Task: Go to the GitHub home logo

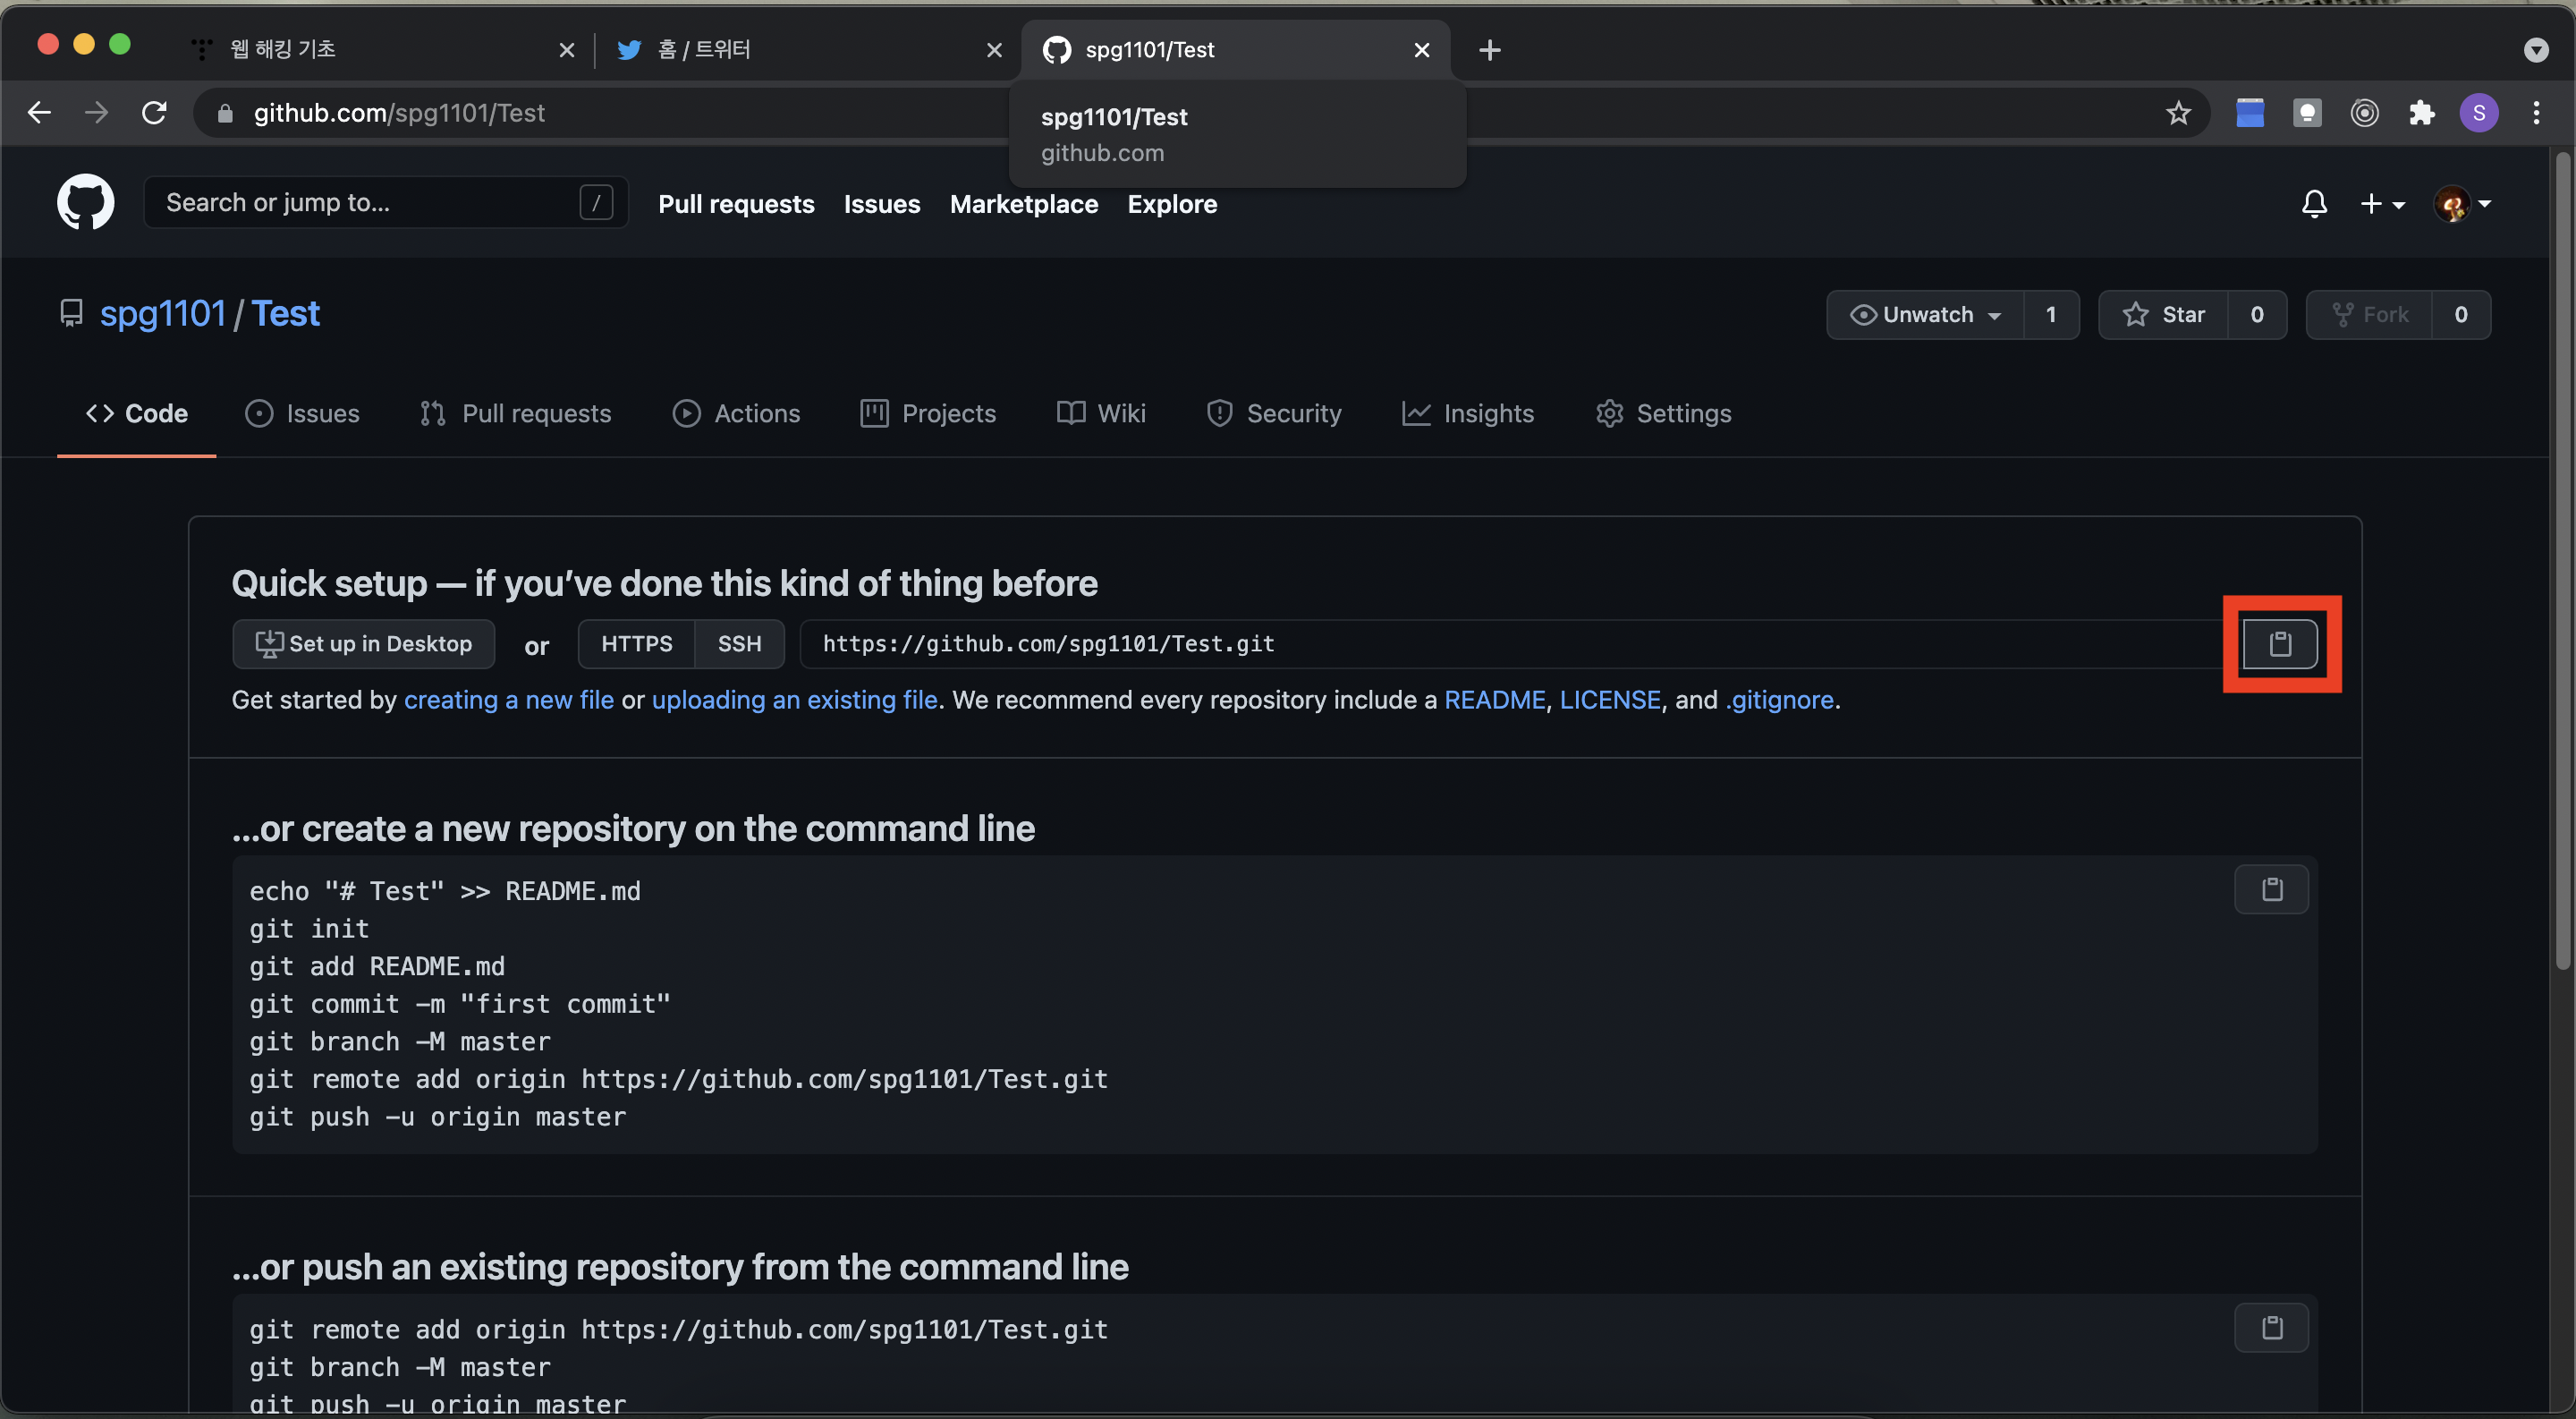Action: [x=85, y=203]
